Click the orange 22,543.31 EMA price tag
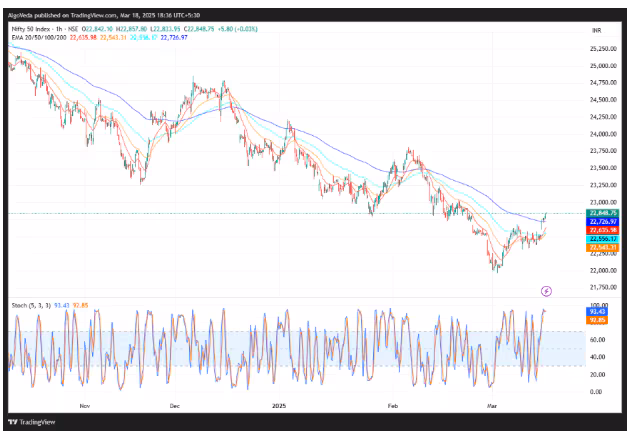Screen dimensions: 630x438 (602, 248)
